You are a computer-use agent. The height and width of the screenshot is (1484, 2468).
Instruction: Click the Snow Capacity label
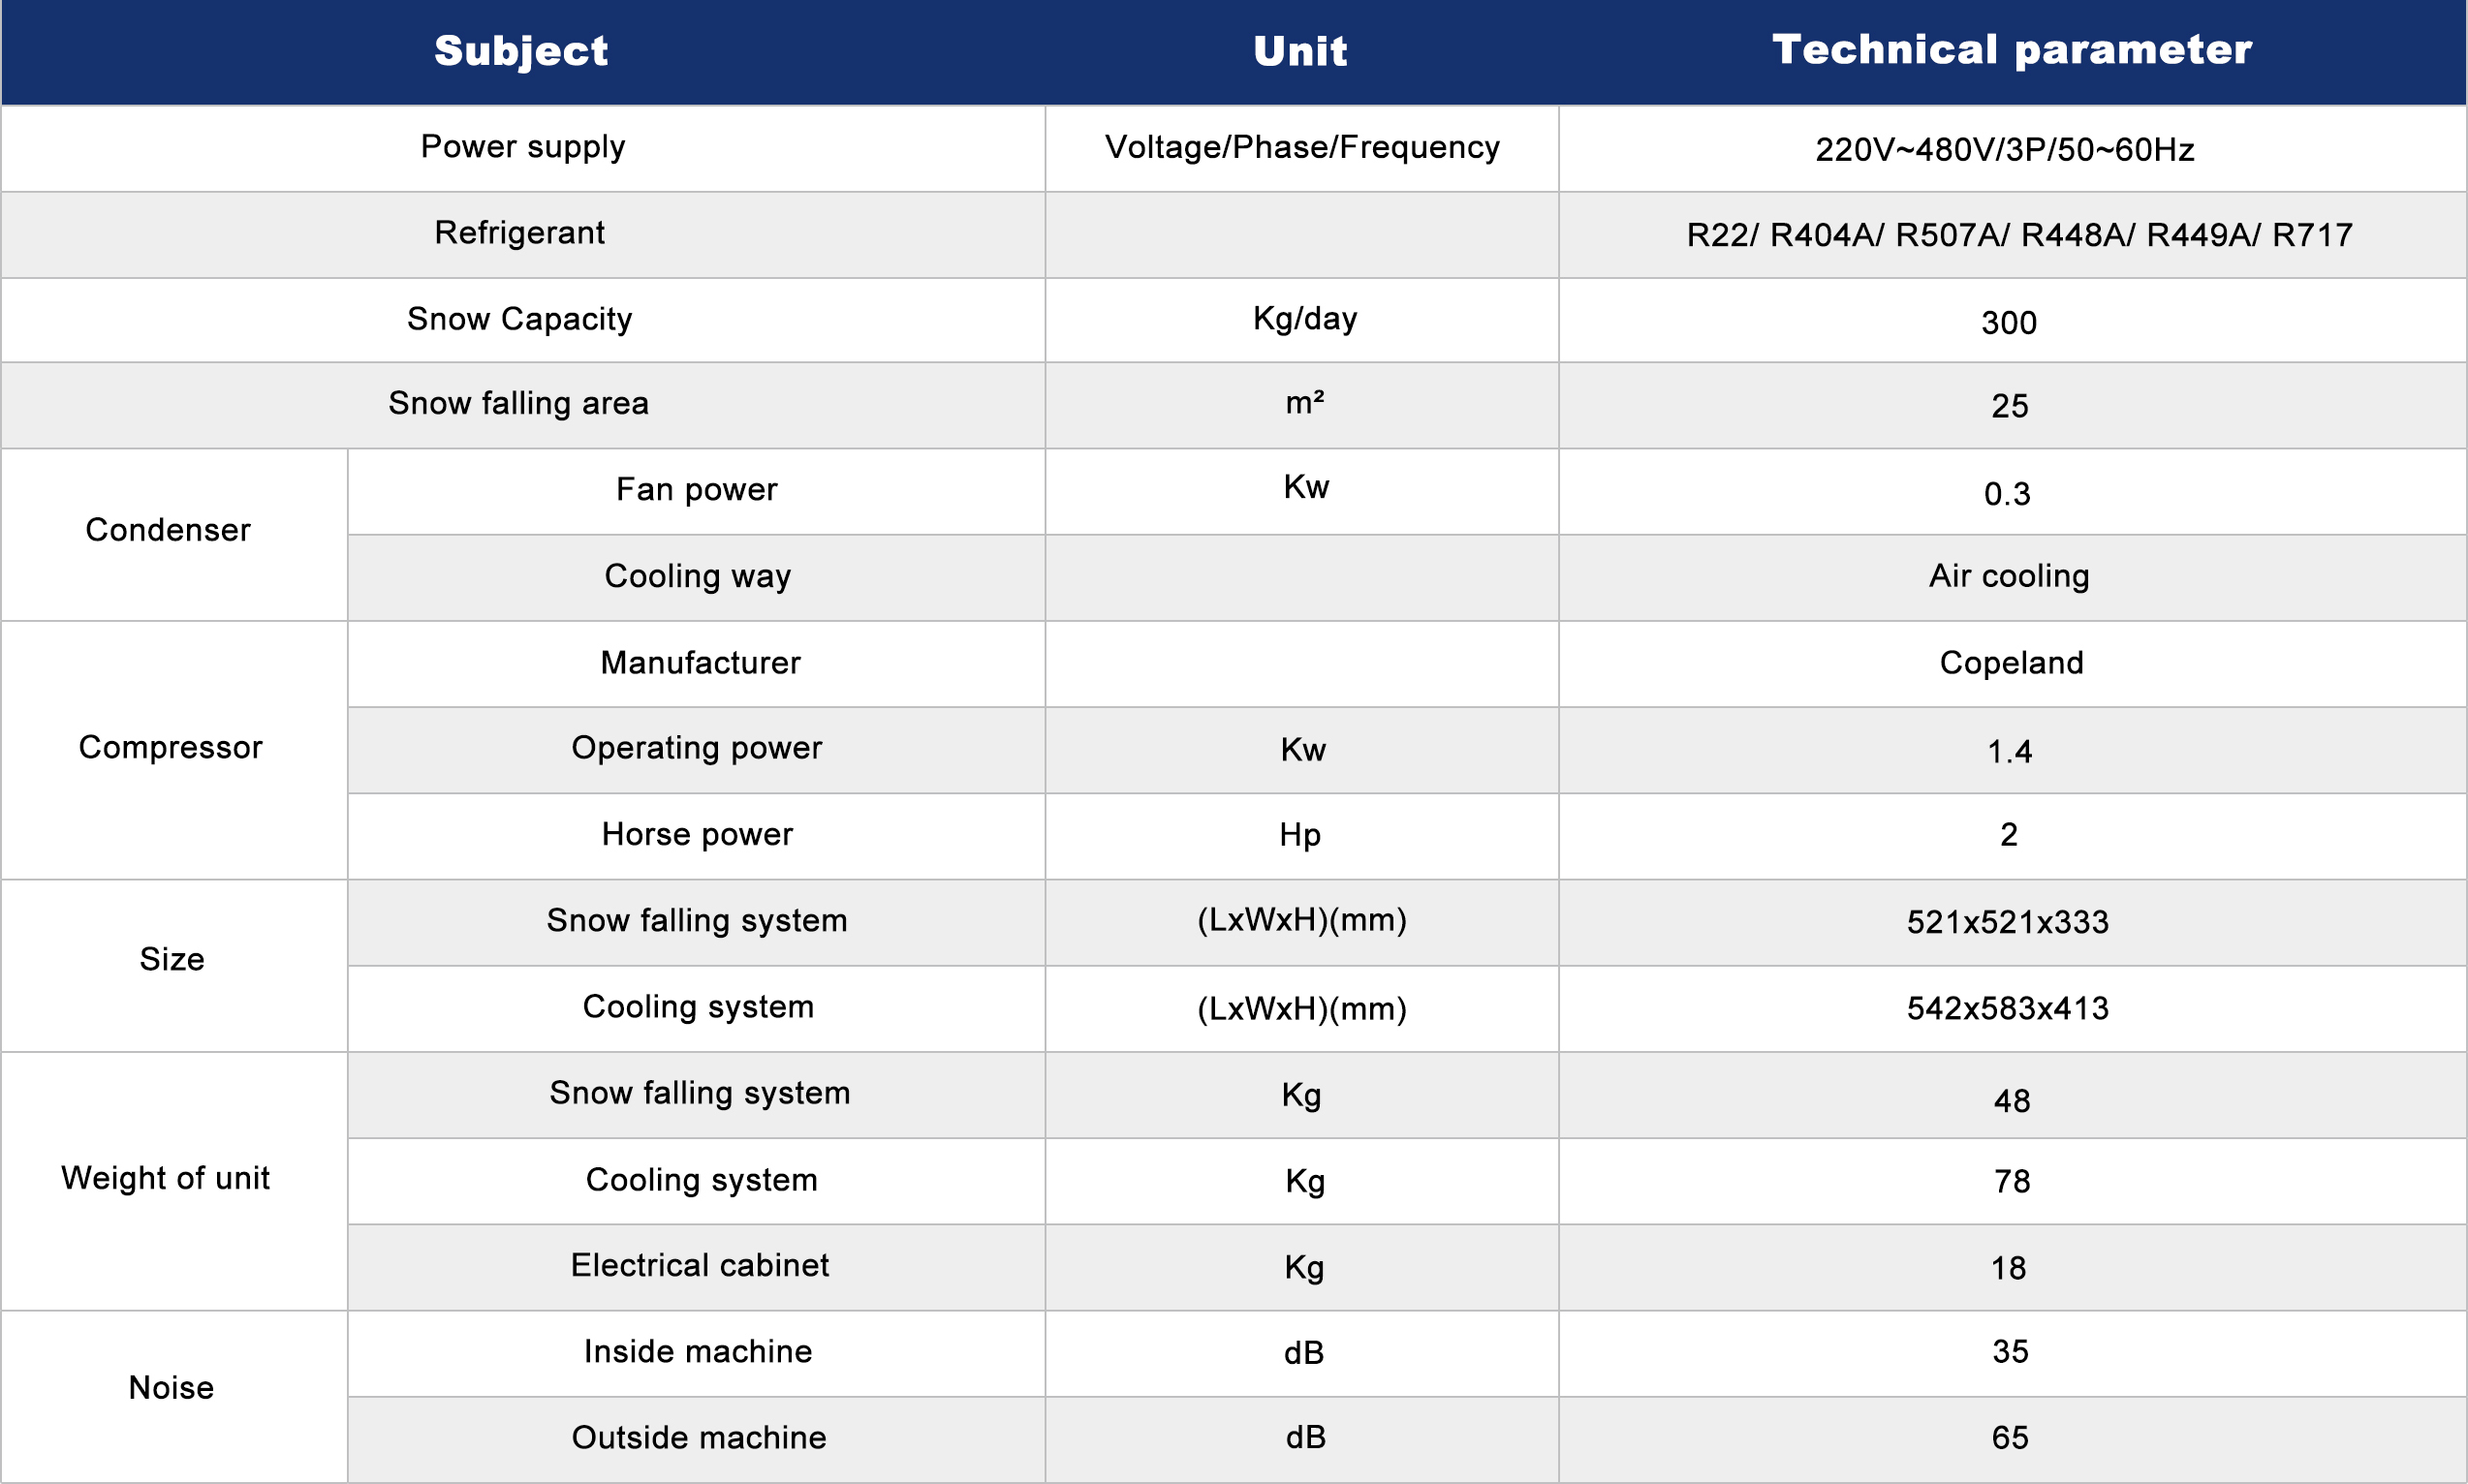(519, 319)
